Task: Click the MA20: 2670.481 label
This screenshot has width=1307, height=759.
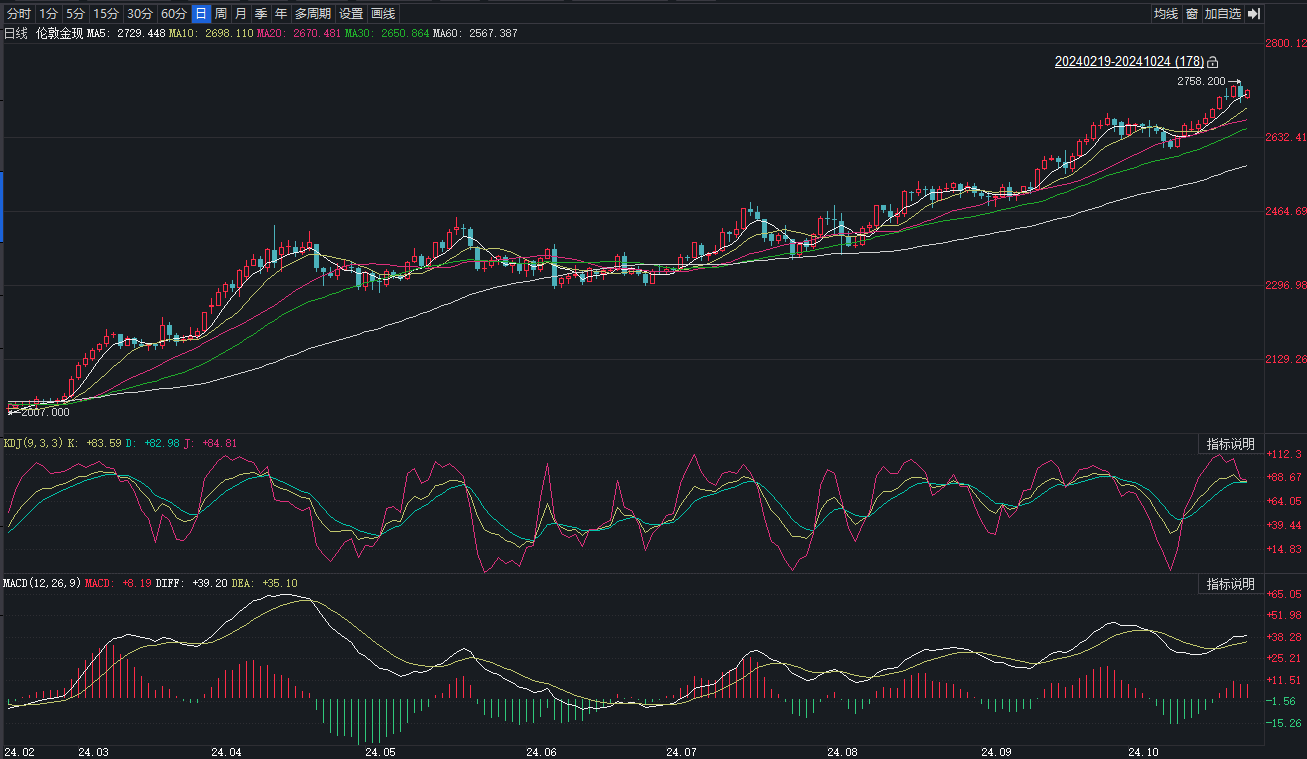Action: click(x=299, y=33)
